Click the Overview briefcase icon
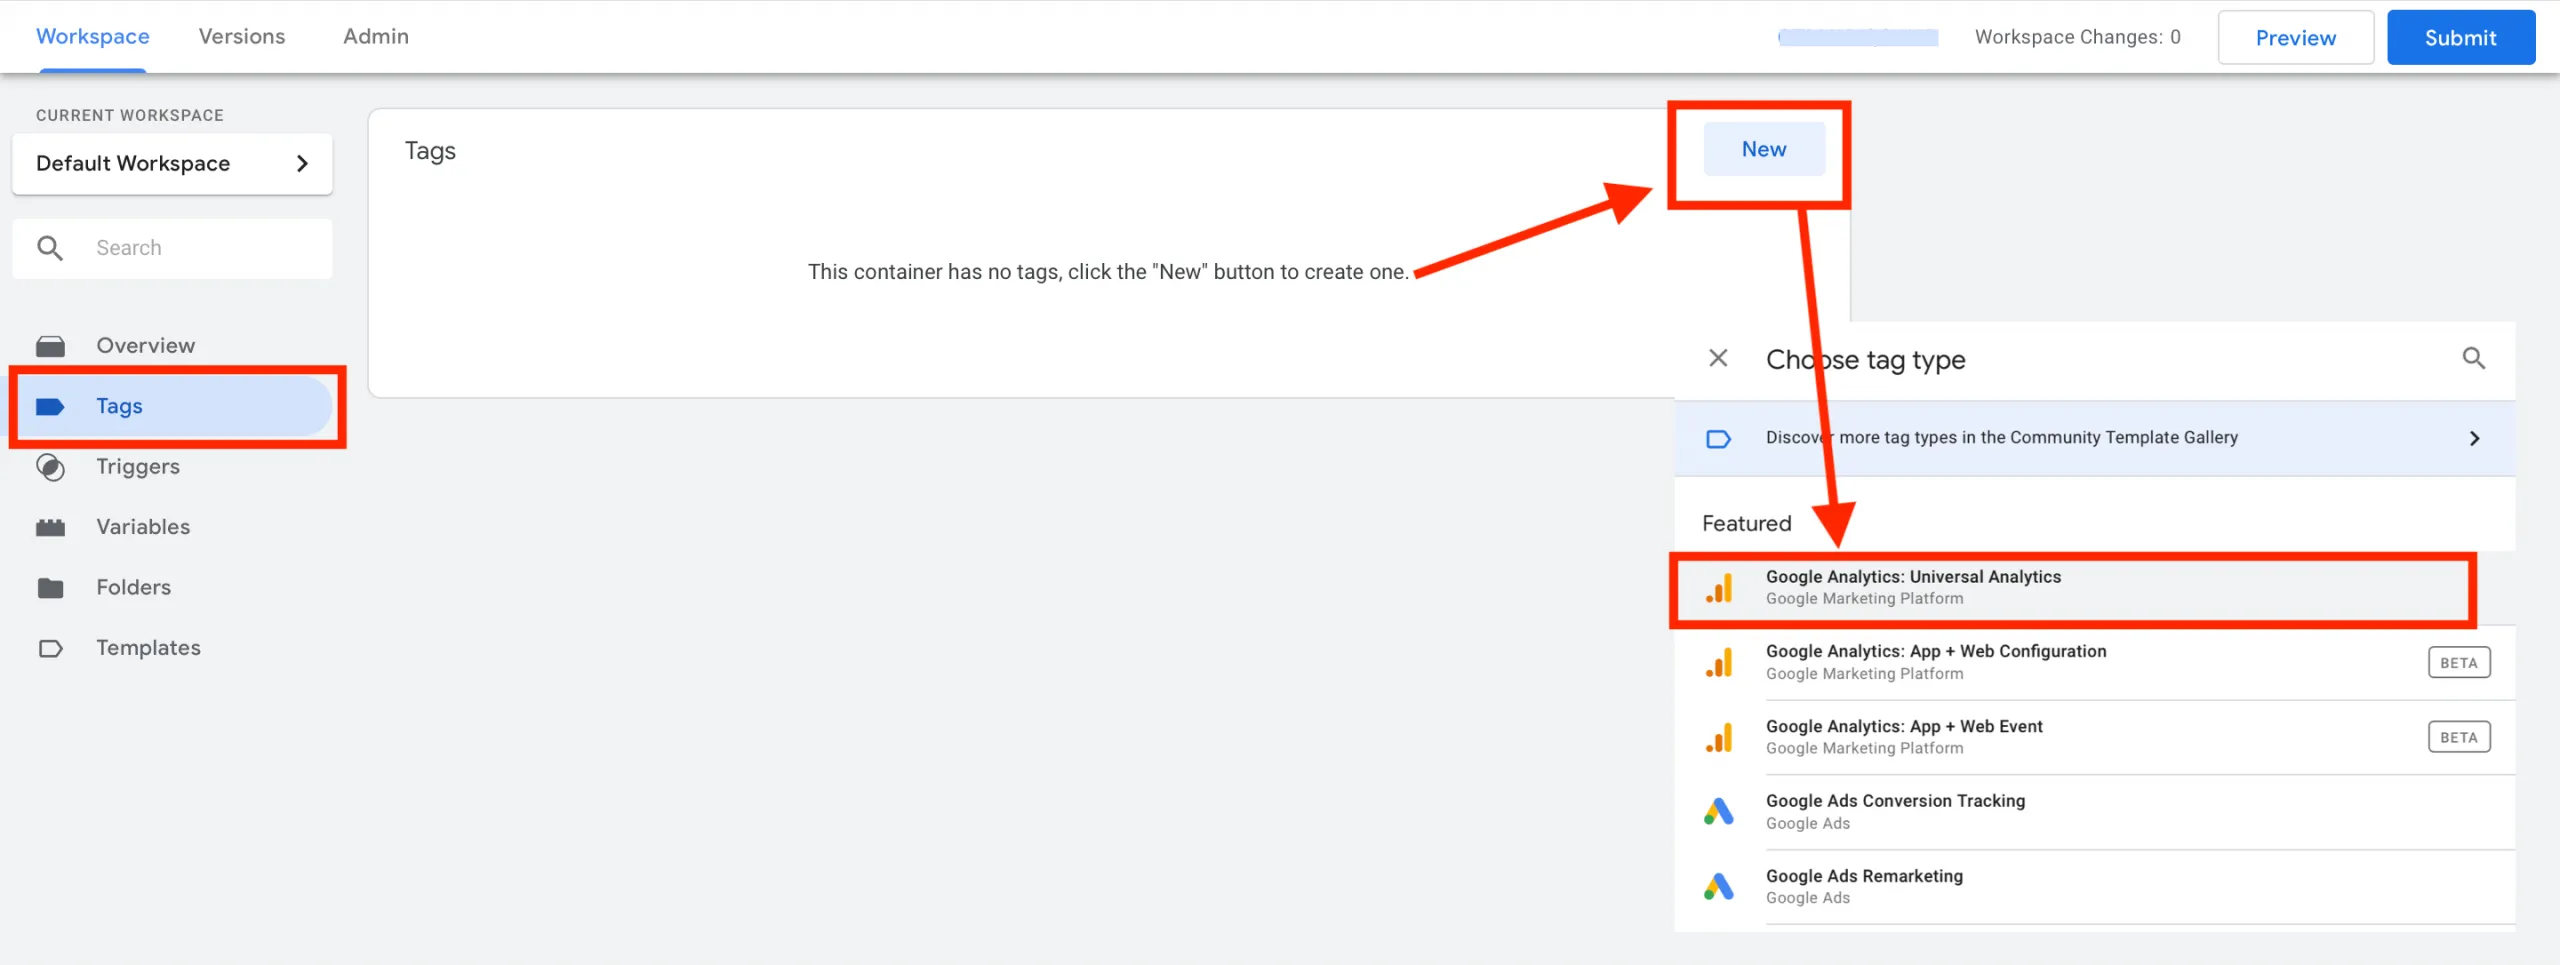 (x=50, y=346)
